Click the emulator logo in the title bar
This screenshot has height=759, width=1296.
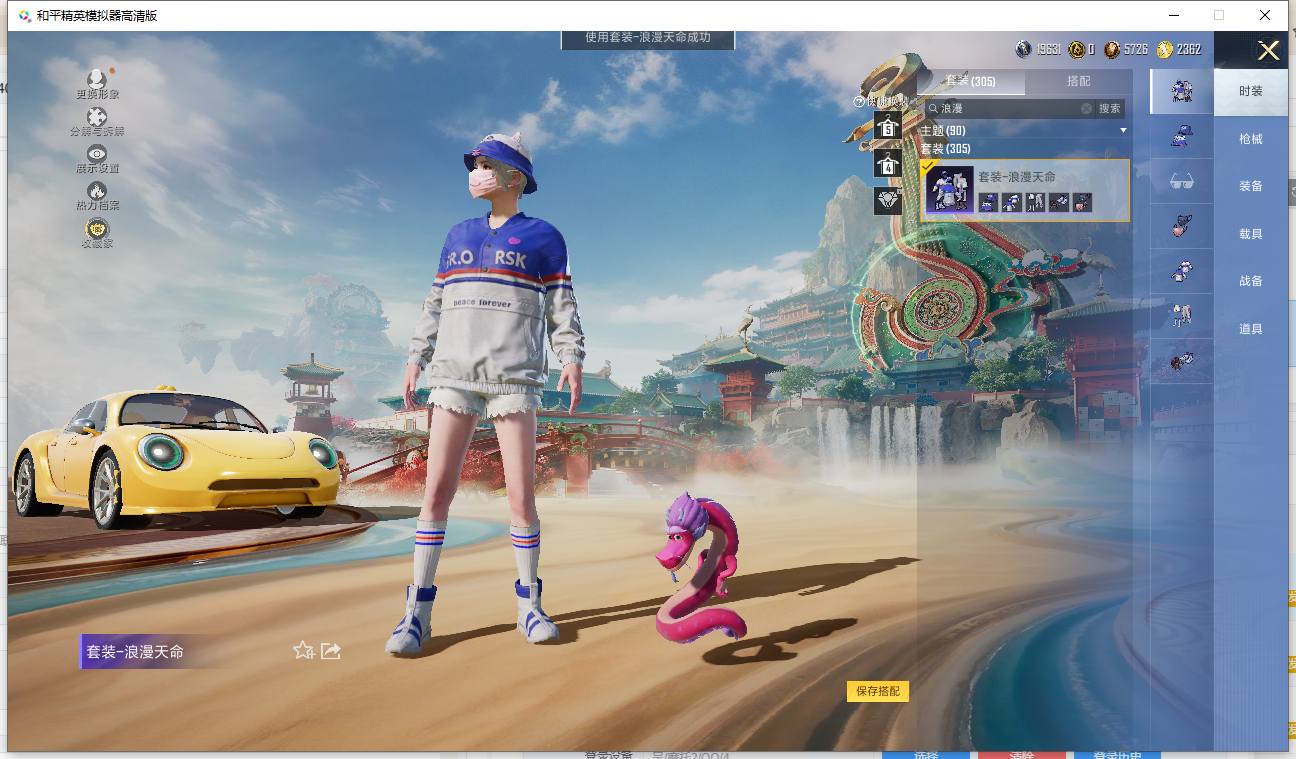24,16
